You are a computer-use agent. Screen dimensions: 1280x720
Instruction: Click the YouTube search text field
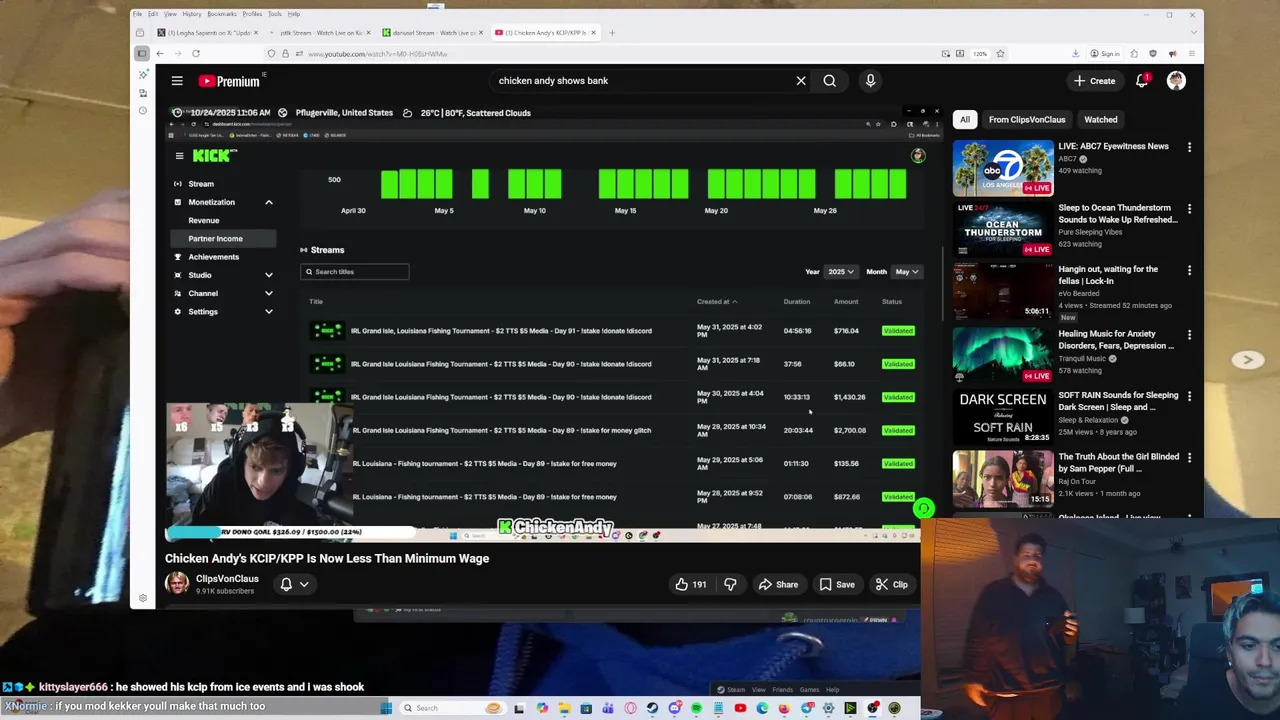[x=640, y=81]
